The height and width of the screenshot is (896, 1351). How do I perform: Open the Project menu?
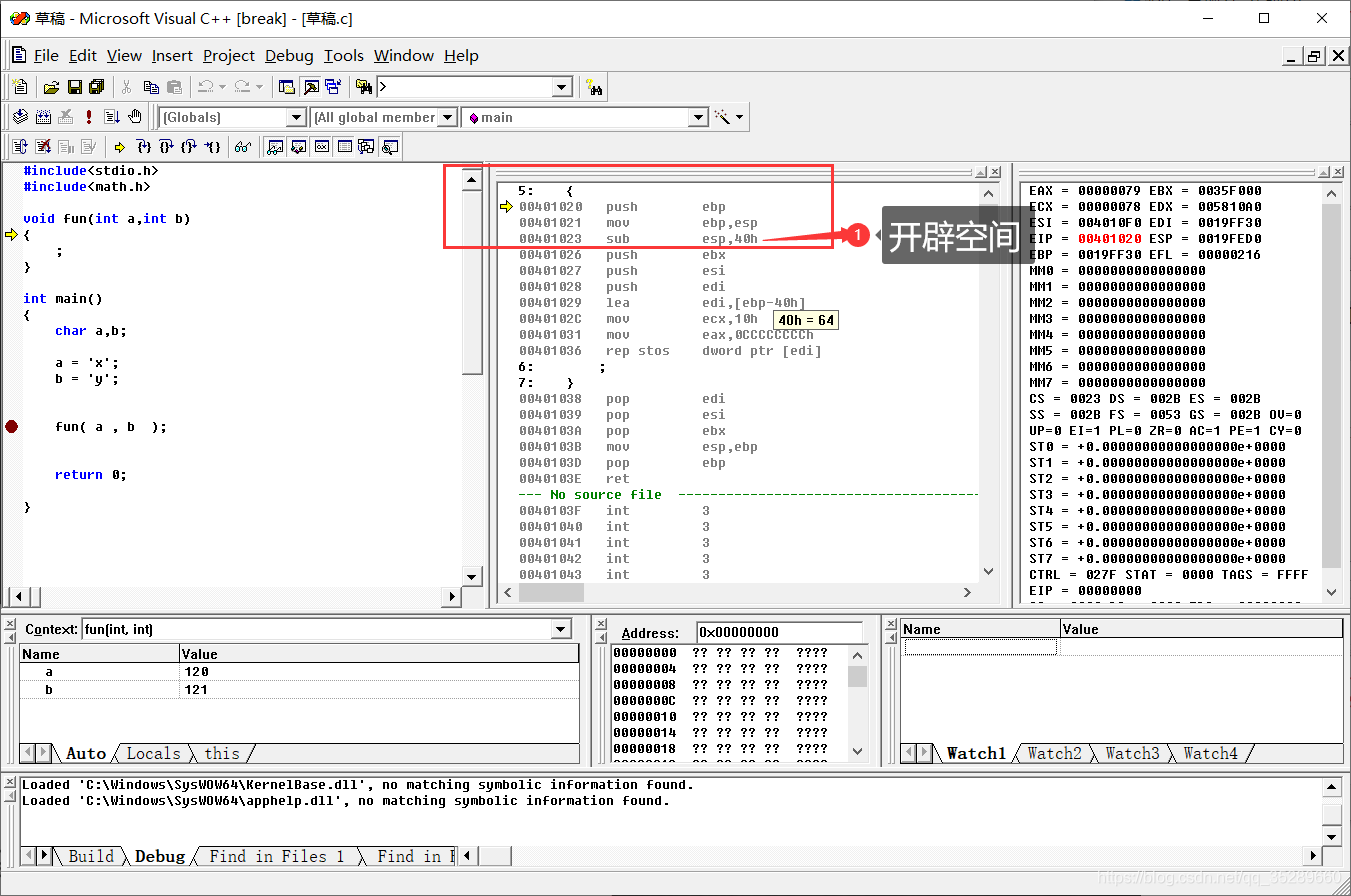click(229, 56)
